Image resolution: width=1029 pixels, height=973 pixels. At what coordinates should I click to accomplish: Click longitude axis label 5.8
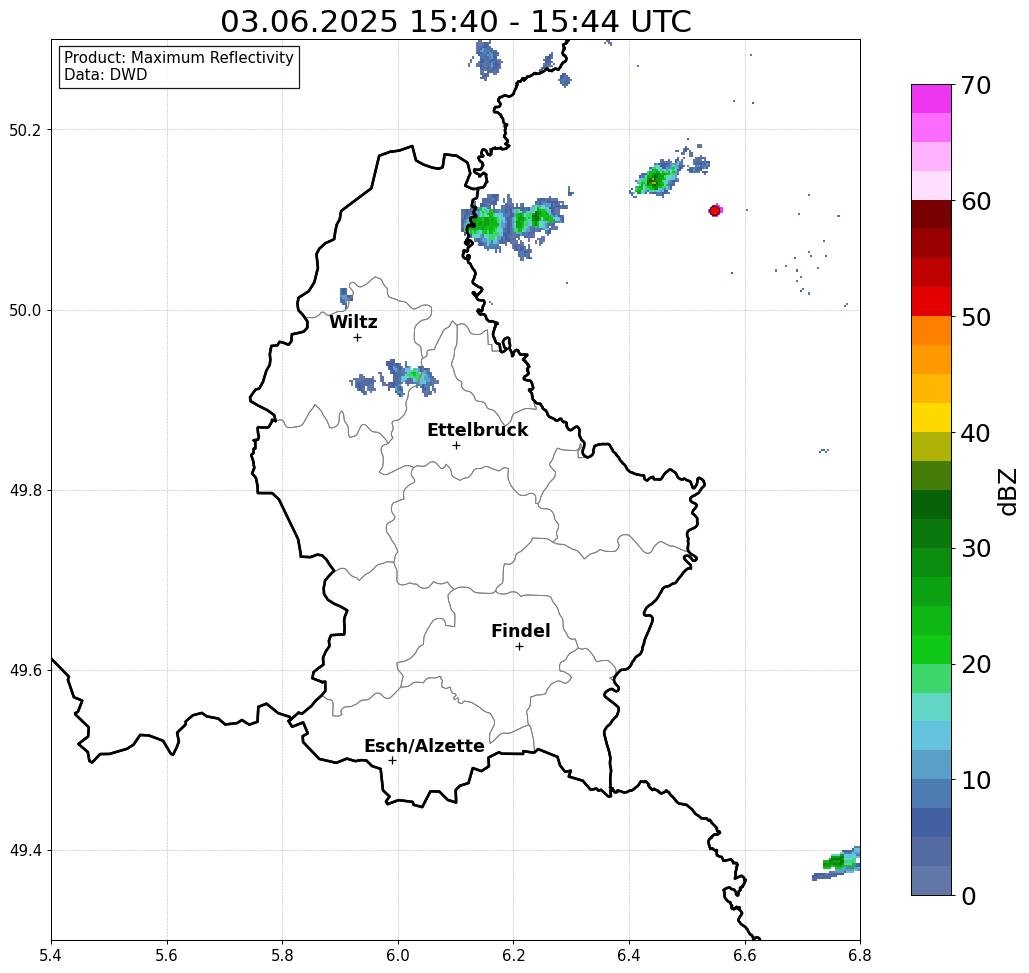(x=282, y=955)
